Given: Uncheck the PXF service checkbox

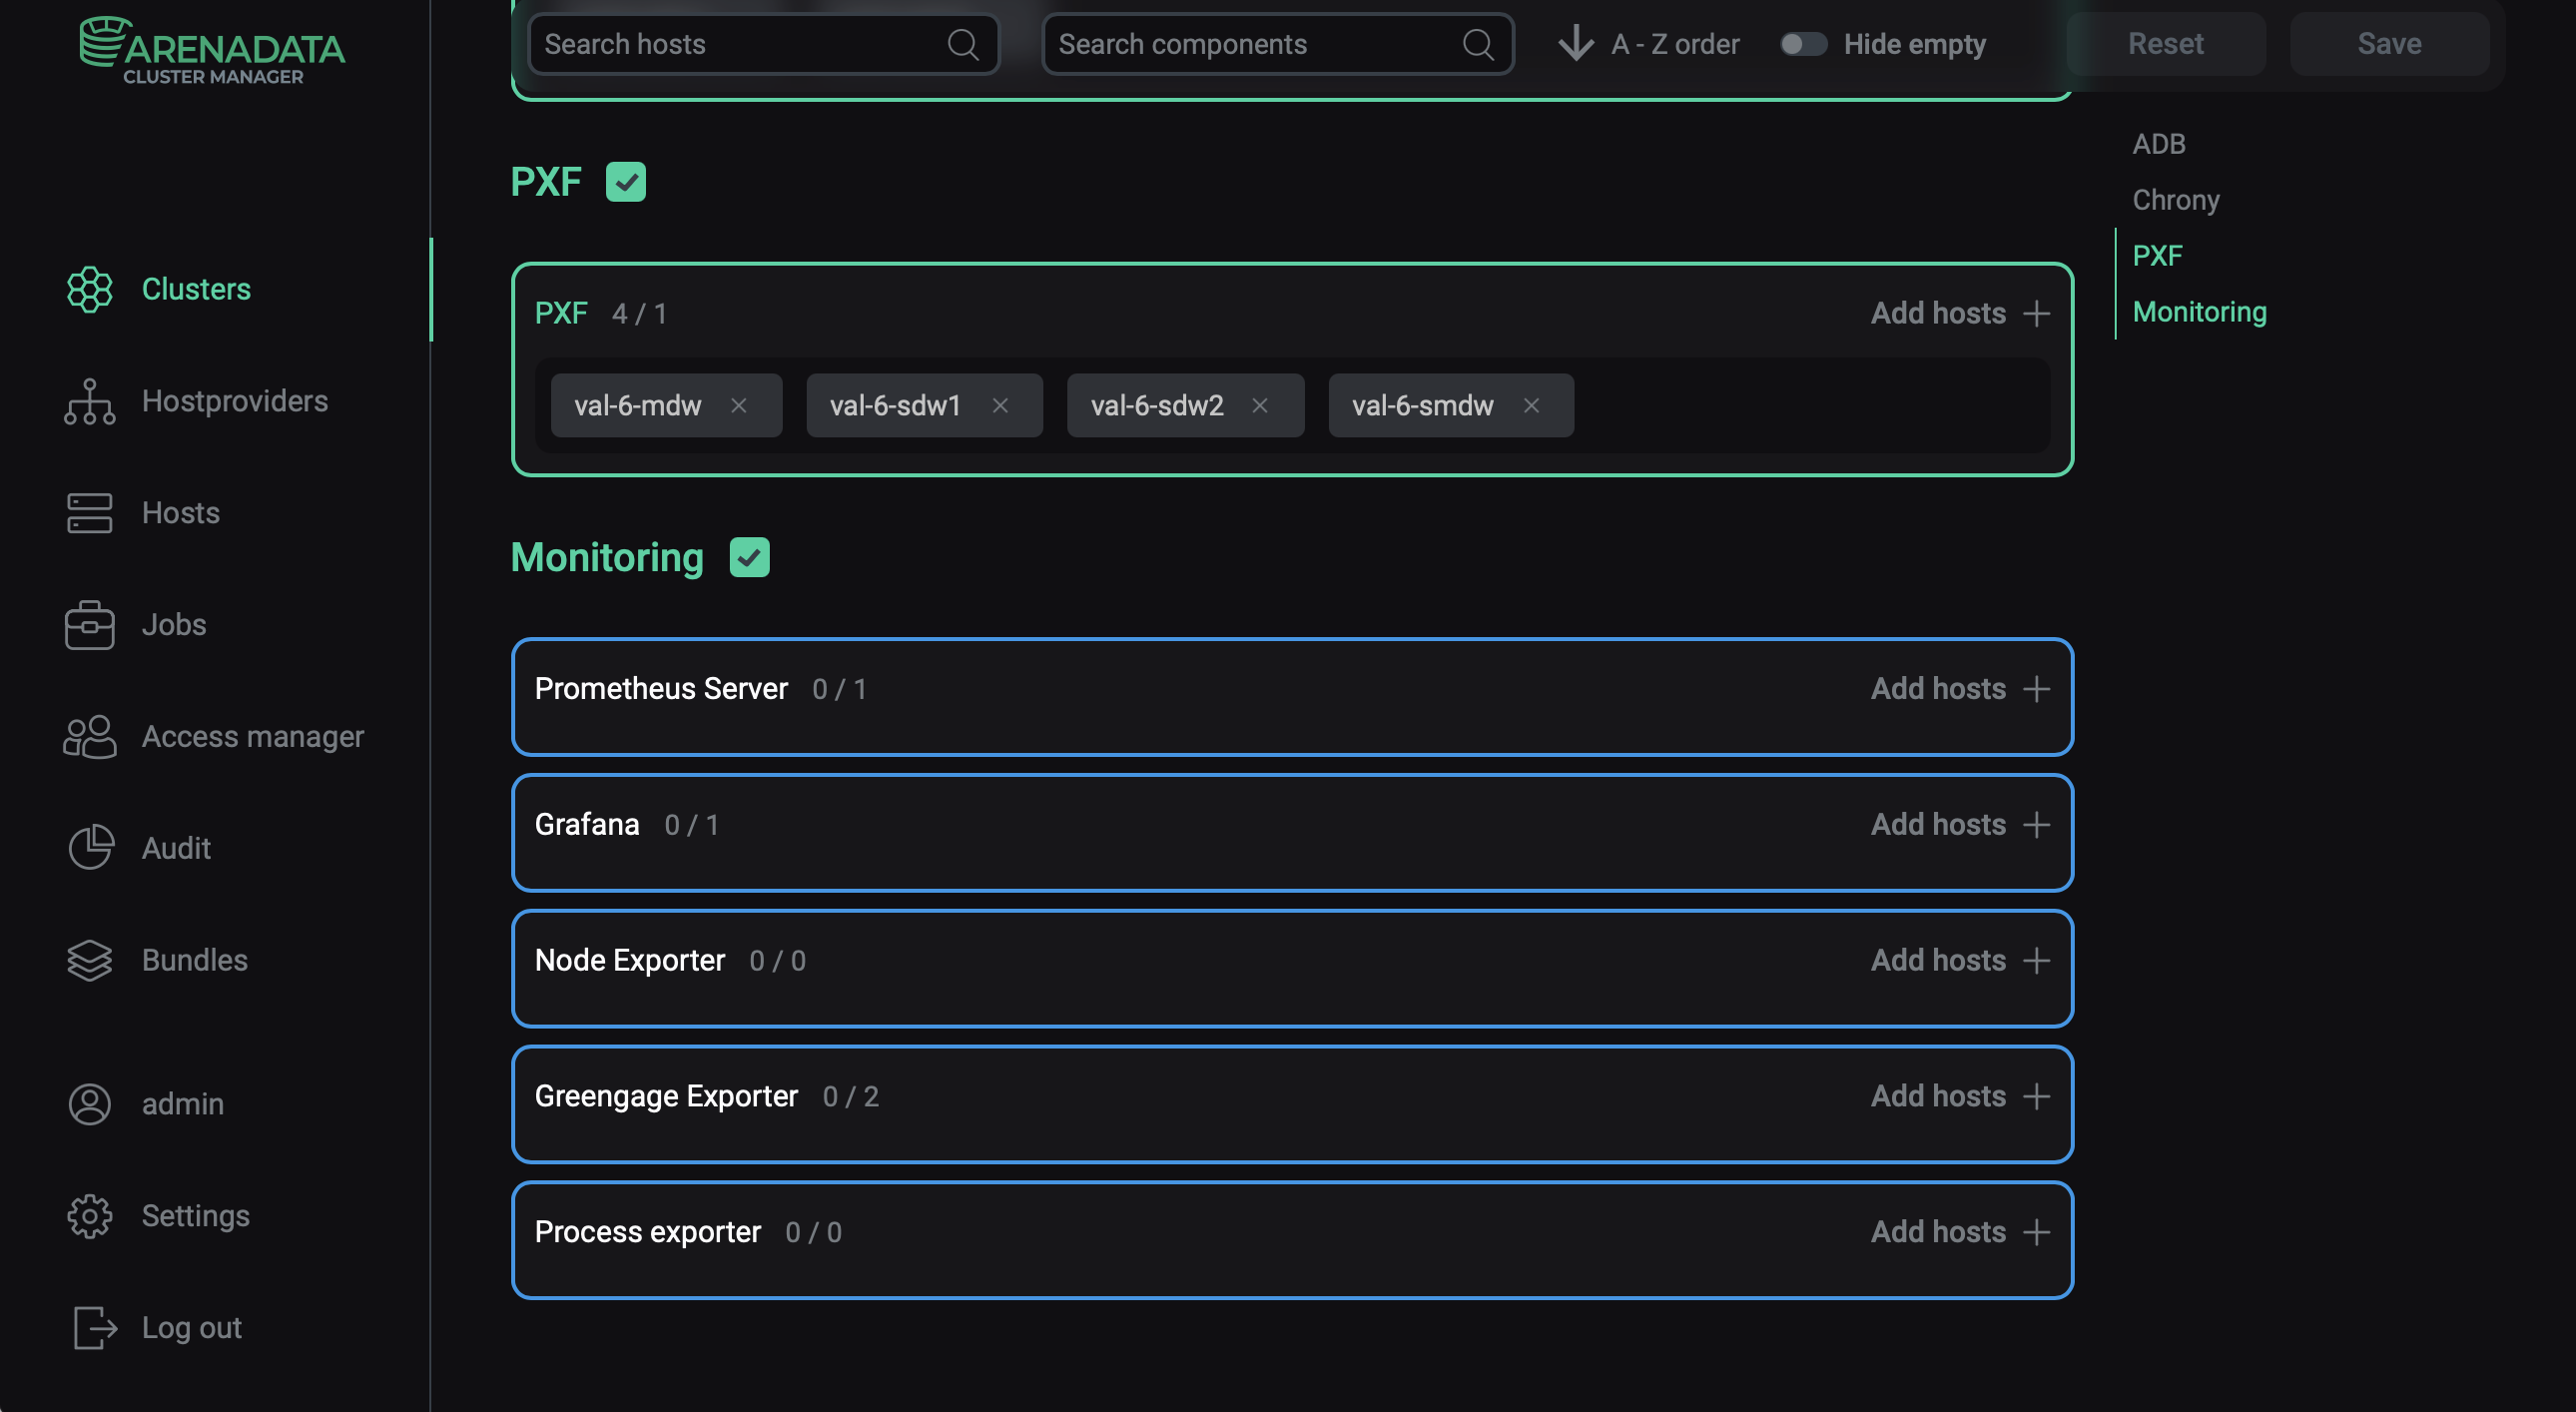Looking at the screenshot, I should point(627,181).
